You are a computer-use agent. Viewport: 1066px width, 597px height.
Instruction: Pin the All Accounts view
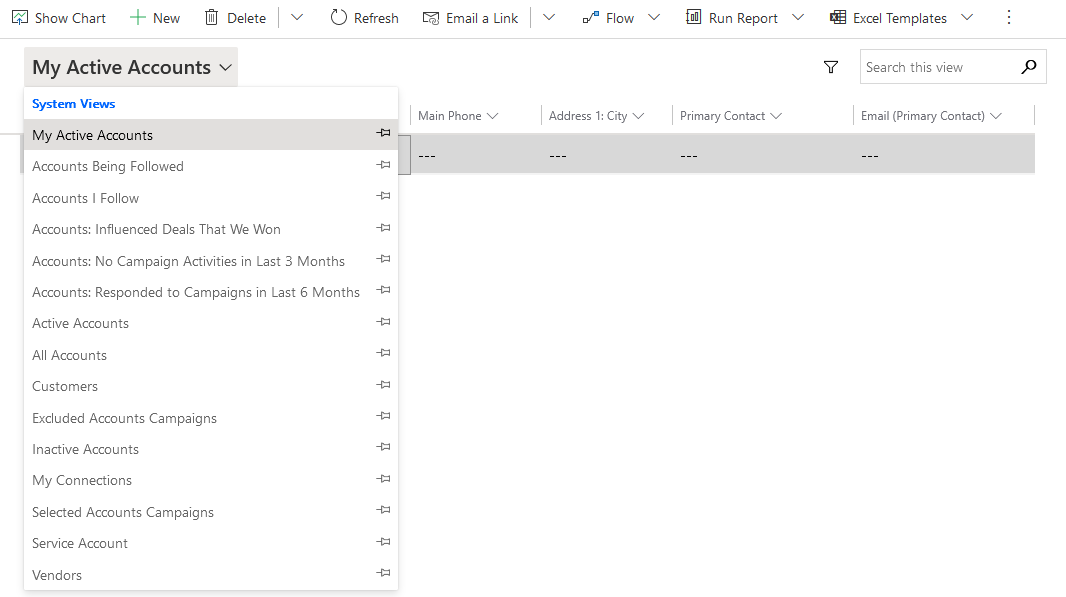point(383,353)
